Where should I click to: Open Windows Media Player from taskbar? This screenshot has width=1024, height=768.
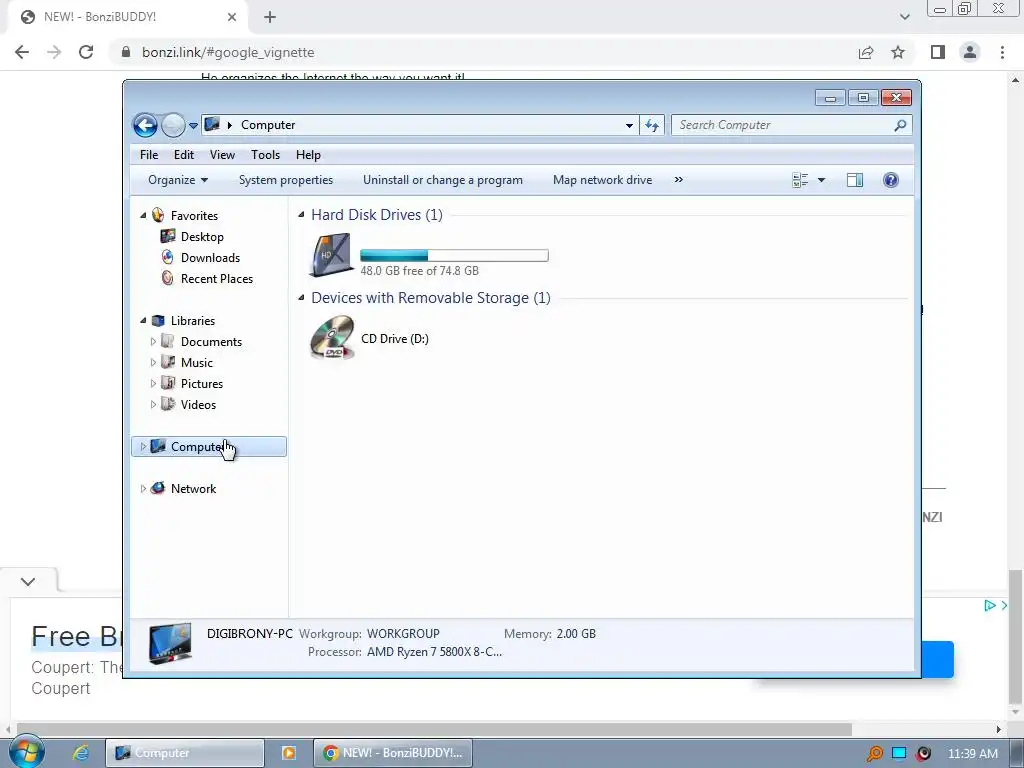[x=288, y=753]
